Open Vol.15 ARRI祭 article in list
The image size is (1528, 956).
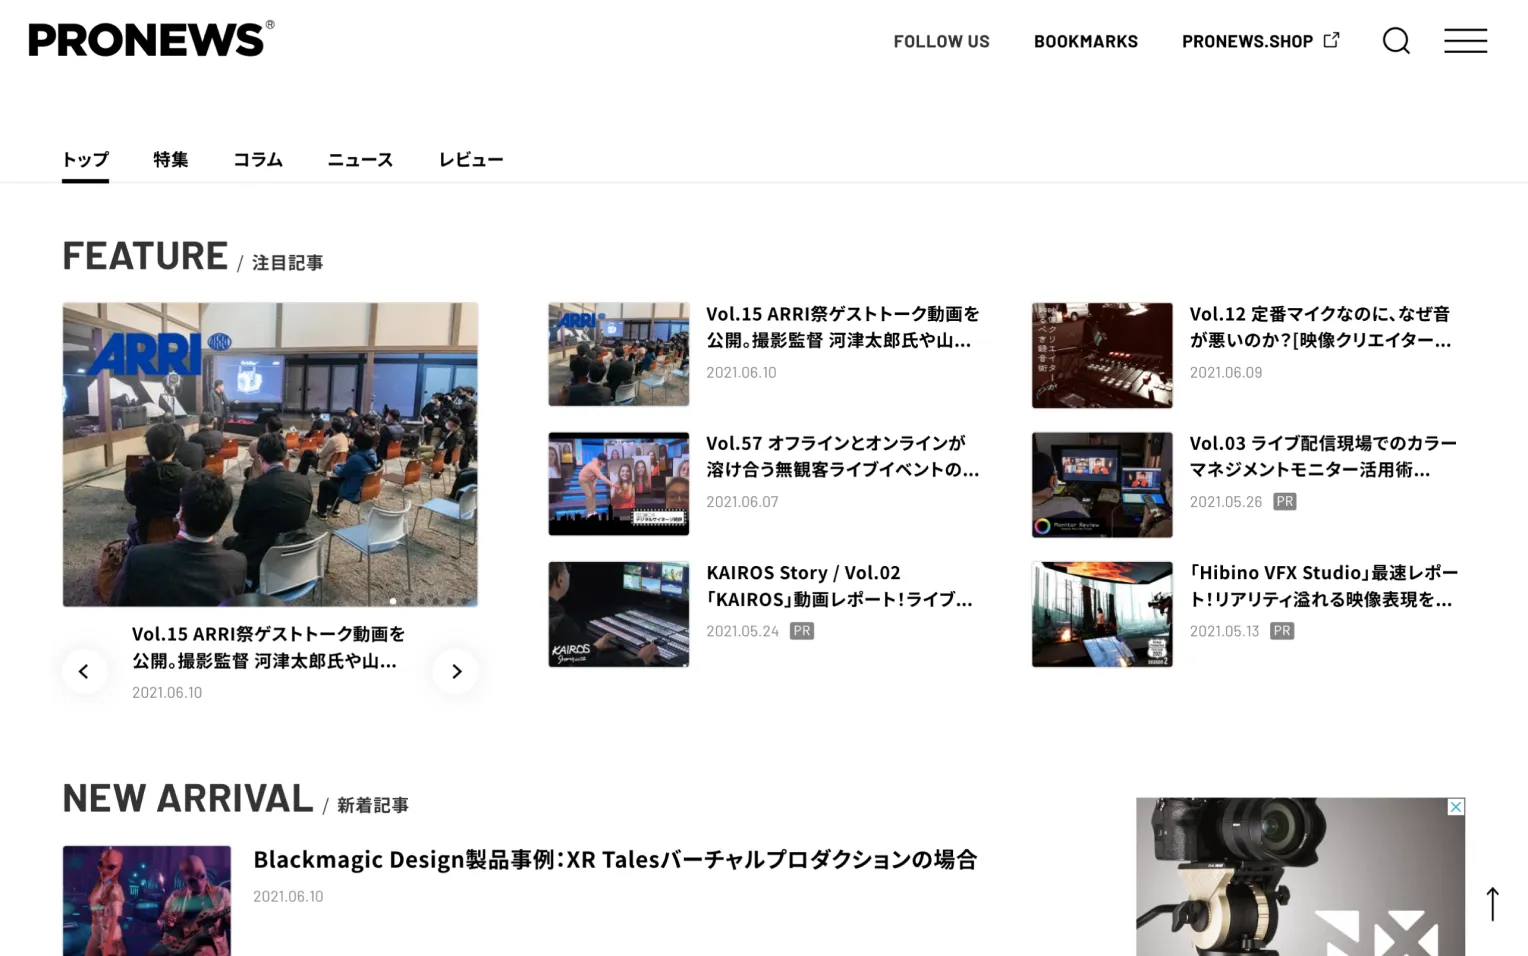843,327
